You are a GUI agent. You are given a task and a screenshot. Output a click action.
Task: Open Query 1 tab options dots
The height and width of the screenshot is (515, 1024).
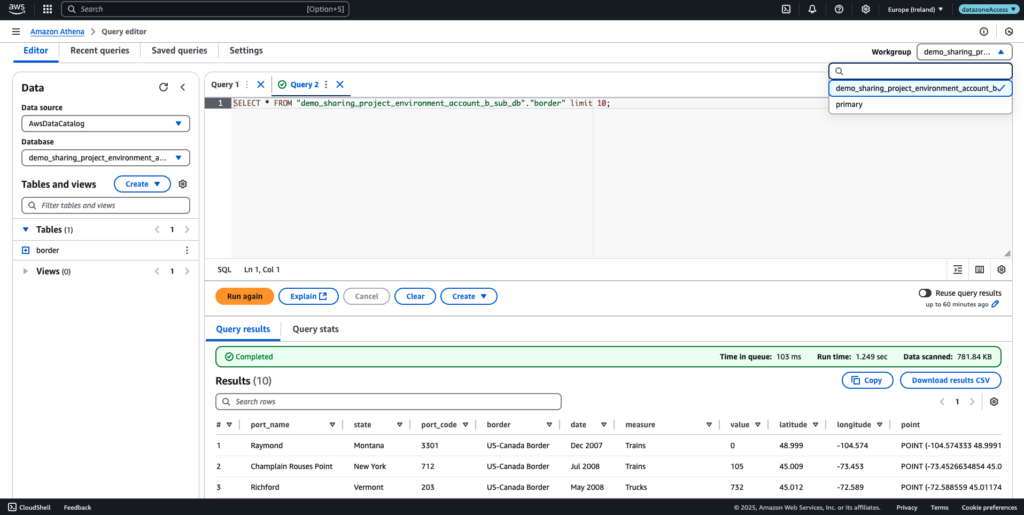click(x=246, y=84)
